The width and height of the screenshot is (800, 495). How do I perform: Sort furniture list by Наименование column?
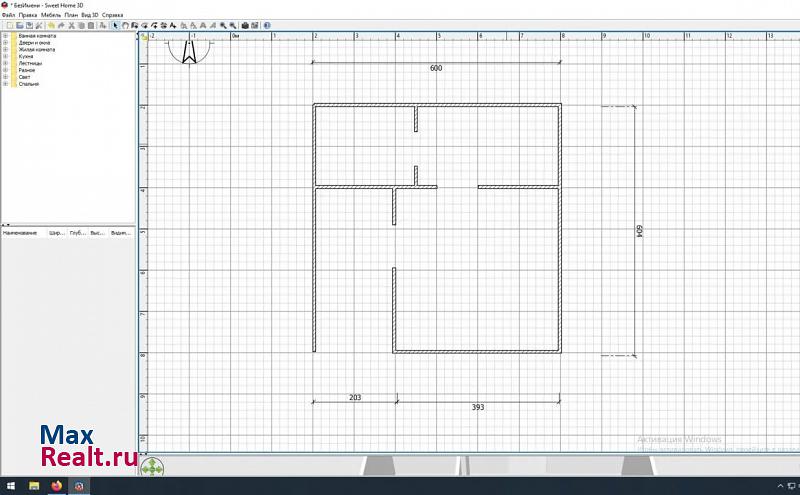click(20, 232)
